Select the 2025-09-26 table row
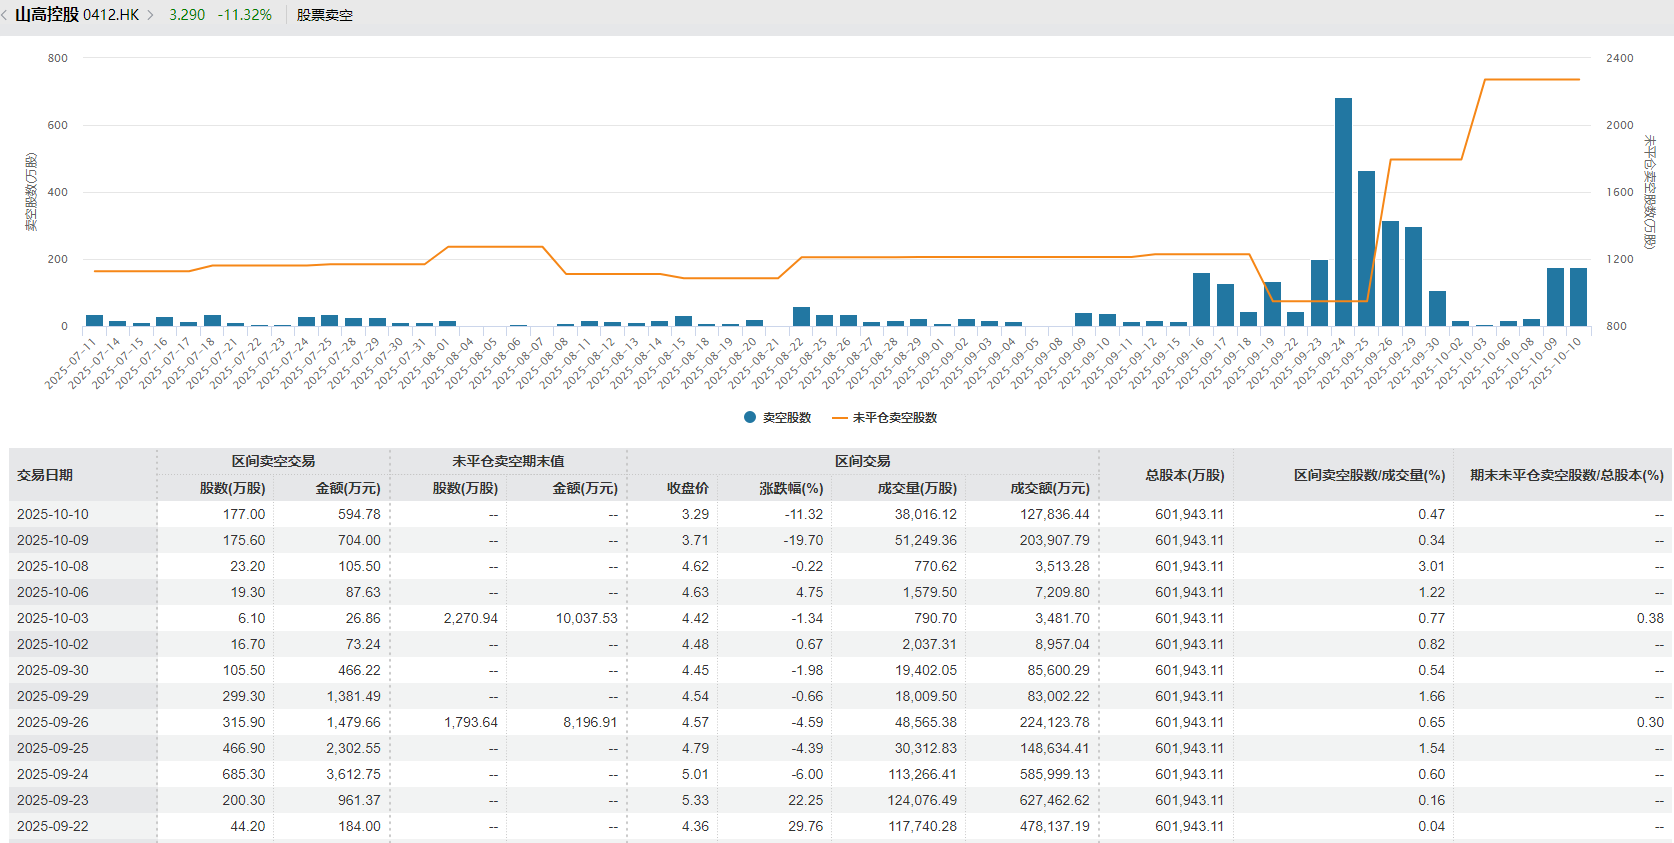The width and height of the screenshot is (1674, 843). [53, 722]
